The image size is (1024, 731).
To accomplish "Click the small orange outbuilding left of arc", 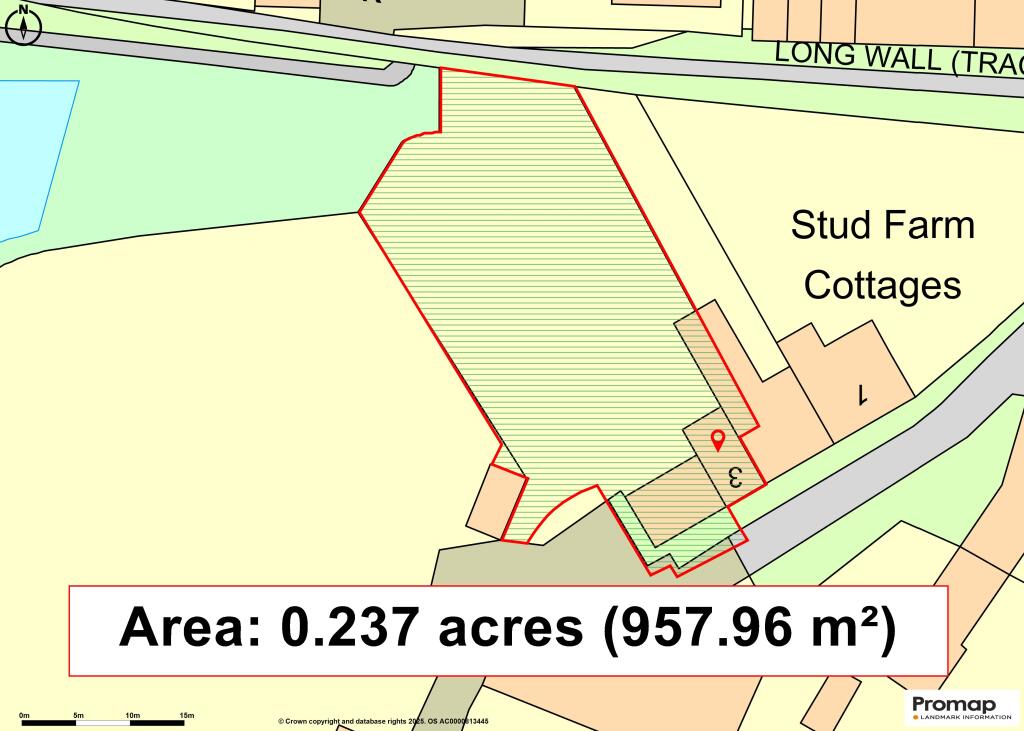I will click(x=495, y=499).
